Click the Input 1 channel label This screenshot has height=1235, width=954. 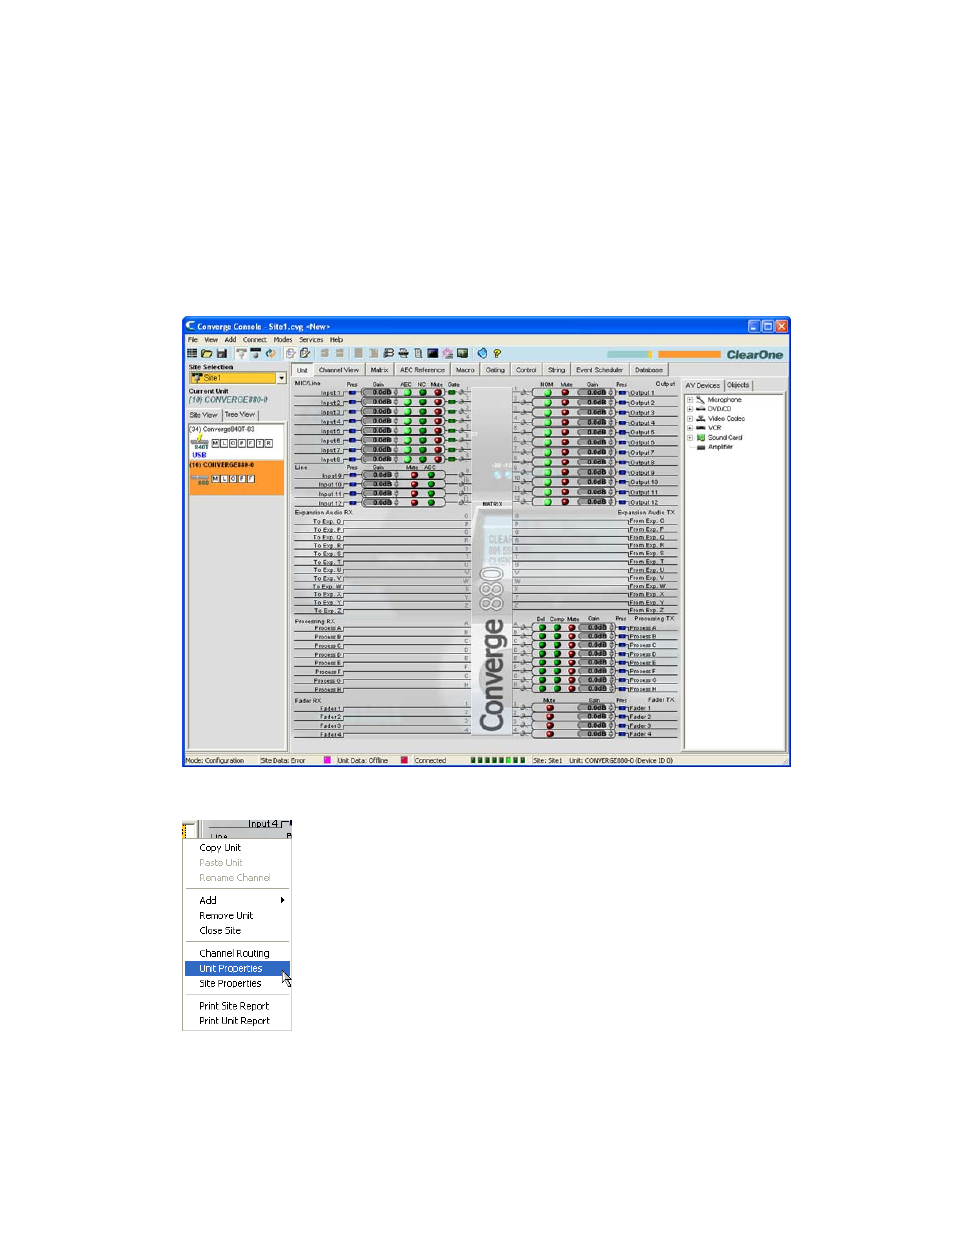coord(330,393)
